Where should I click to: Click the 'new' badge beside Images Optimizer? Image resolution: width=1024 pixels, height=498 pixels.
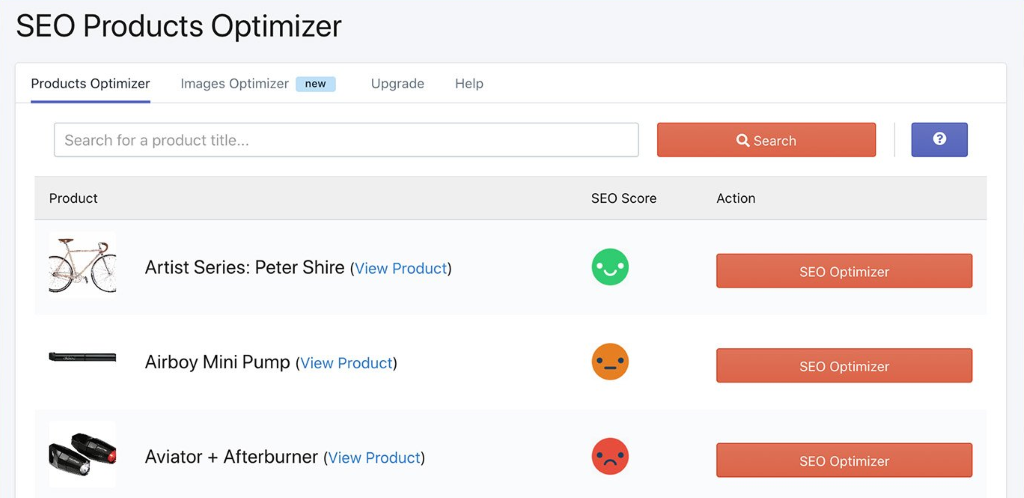click(x=315, y=84)
